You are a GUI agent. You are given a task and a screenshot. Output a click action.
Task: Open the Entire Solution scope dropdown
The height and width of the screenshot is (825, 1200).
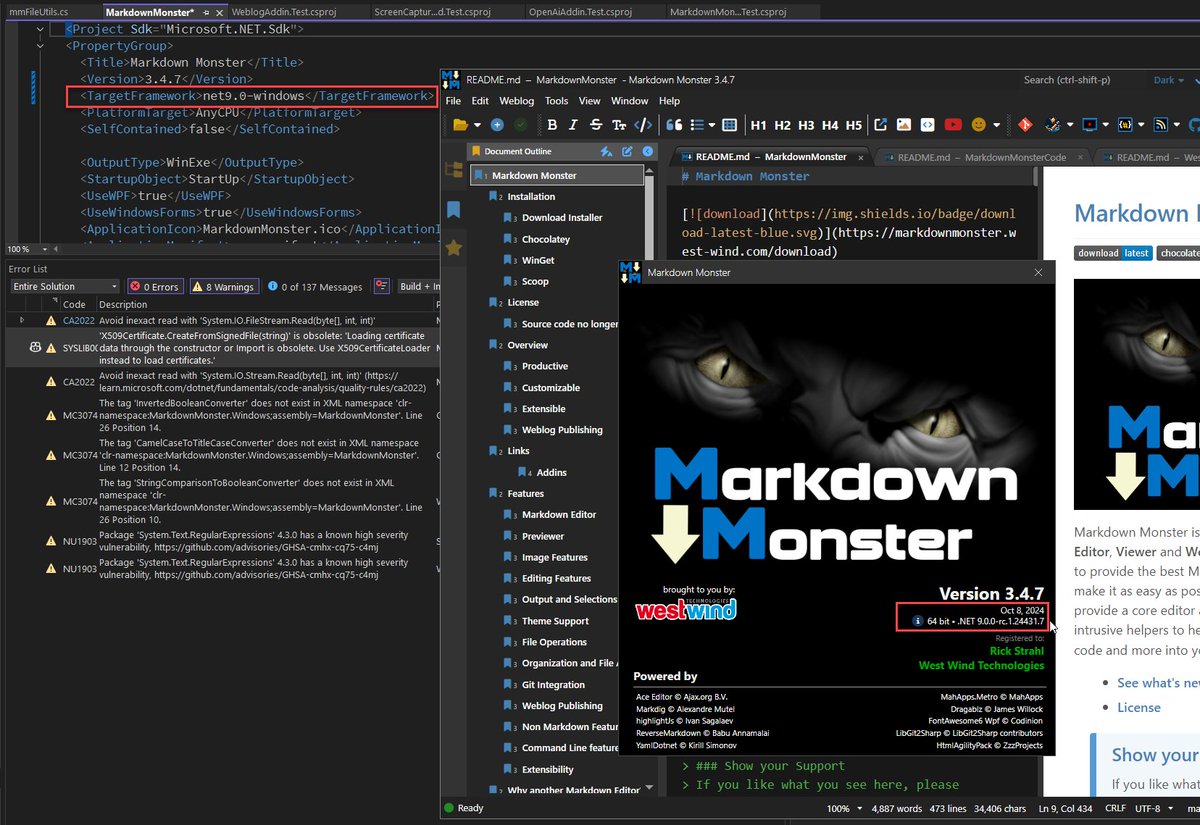coord(64,286)
